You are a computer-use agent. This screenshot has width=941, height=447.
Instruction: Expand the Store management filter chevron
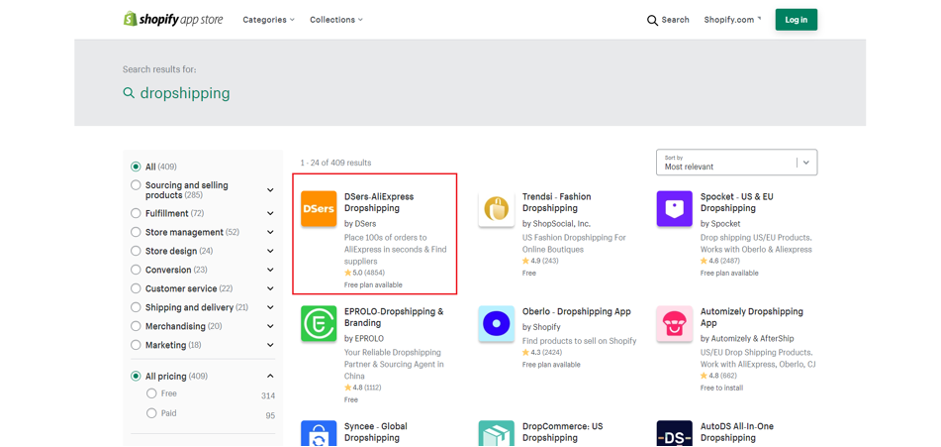[x=270, y=232]
